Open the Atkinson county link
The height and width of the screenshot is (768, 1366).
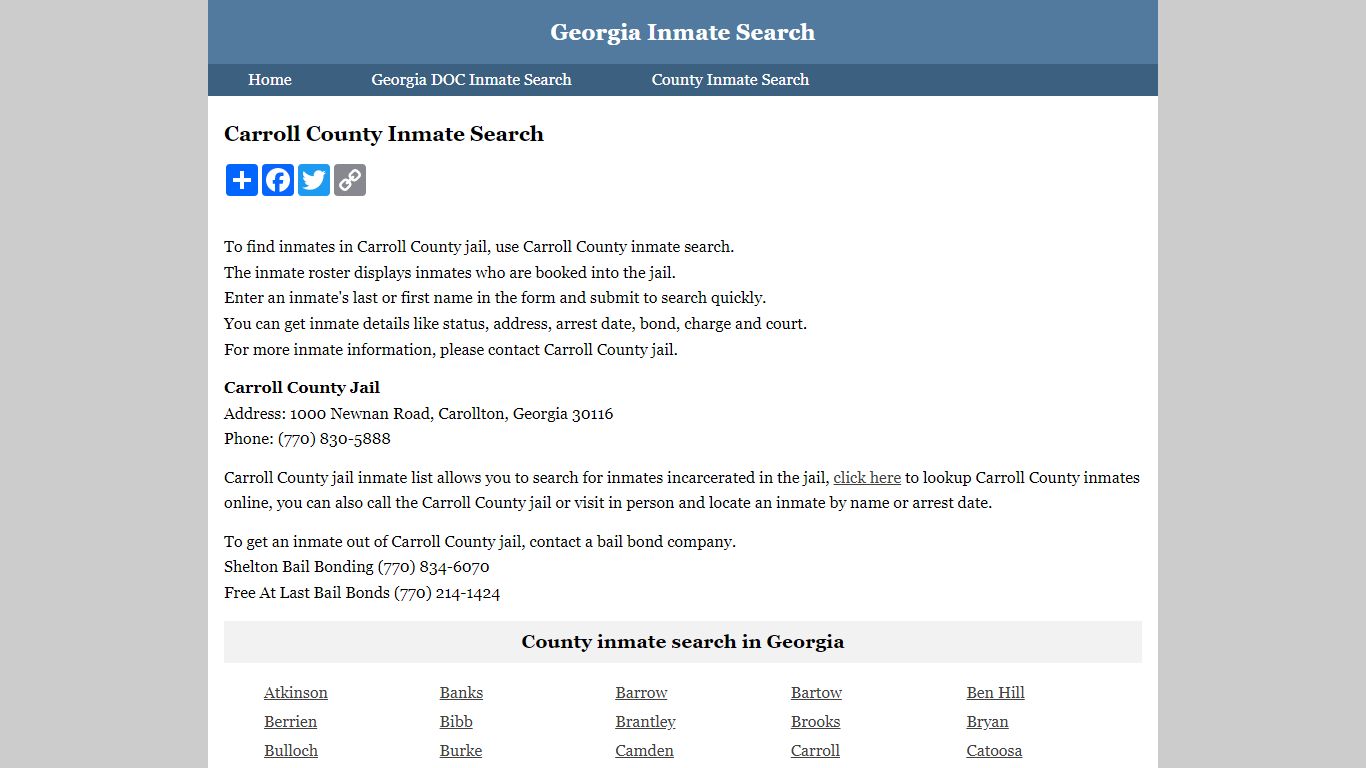(296, 693)
